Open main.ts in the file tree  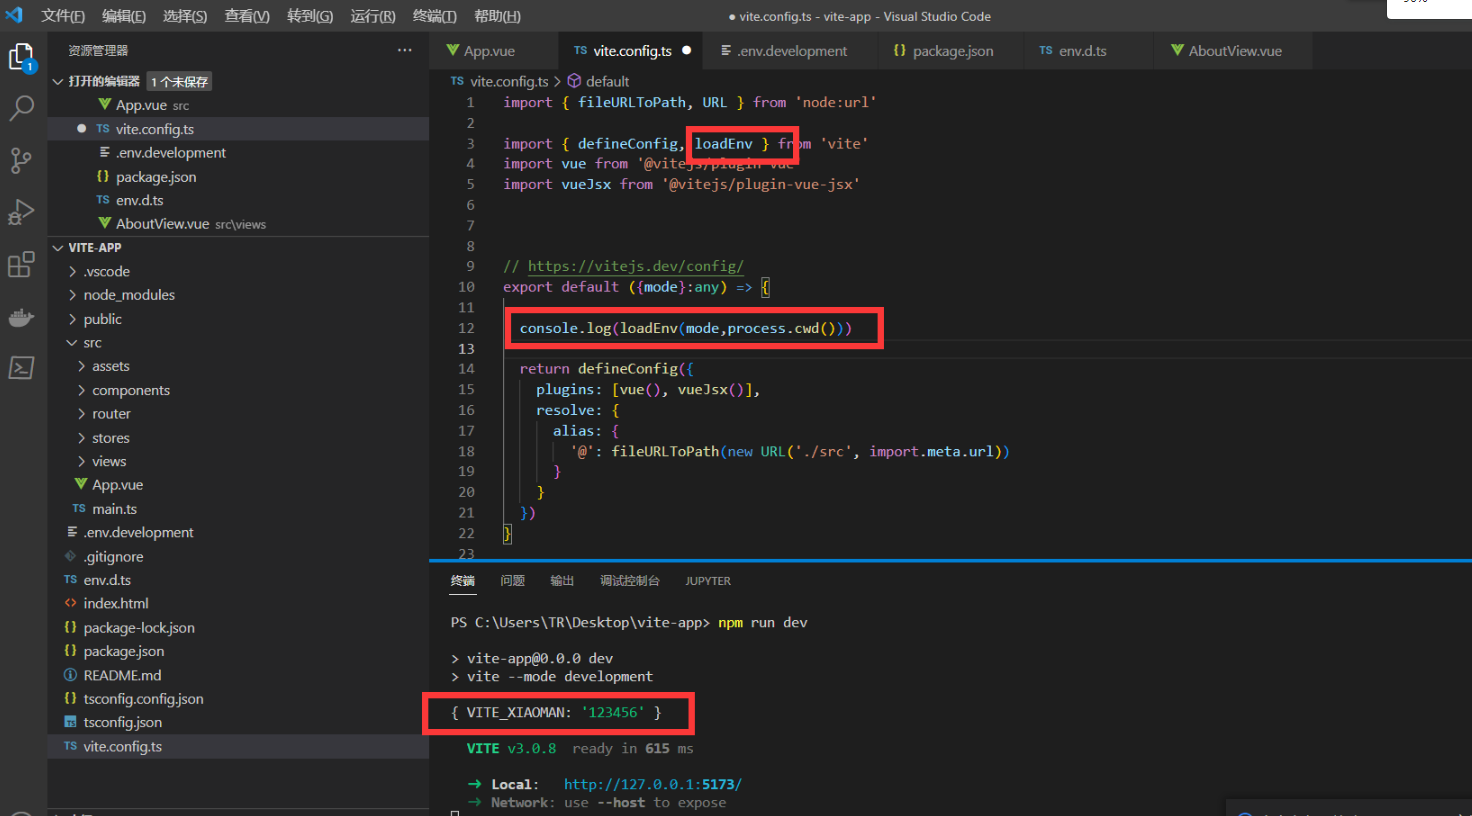click(114, 509)
